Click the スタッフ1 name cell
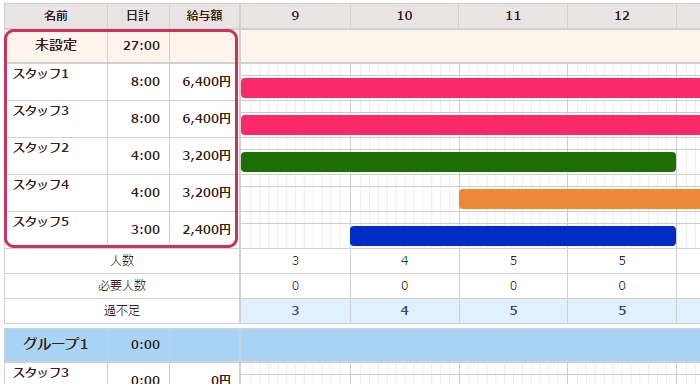The height and width of the screenshot is (384, 700). click(x=56, y=82)
